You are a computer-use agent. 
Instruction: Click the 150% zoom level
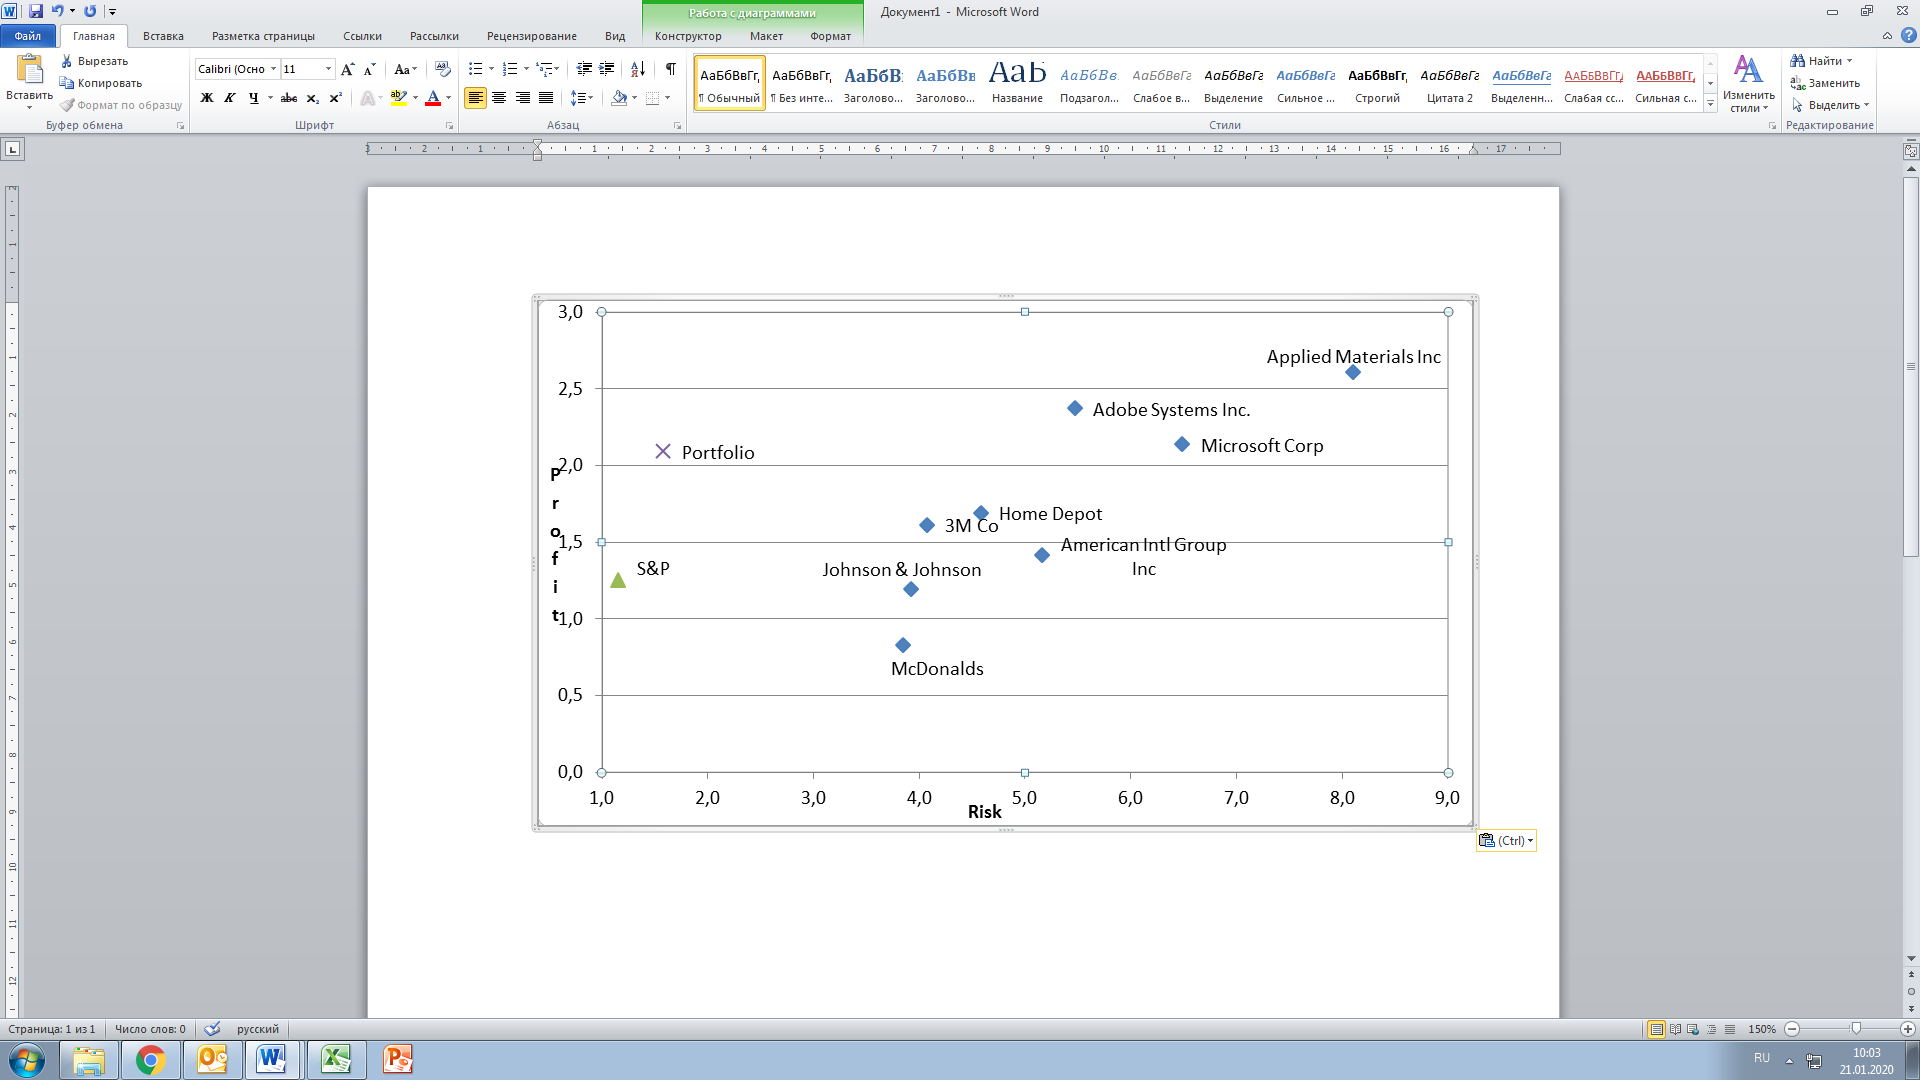coord(1761,1029)
